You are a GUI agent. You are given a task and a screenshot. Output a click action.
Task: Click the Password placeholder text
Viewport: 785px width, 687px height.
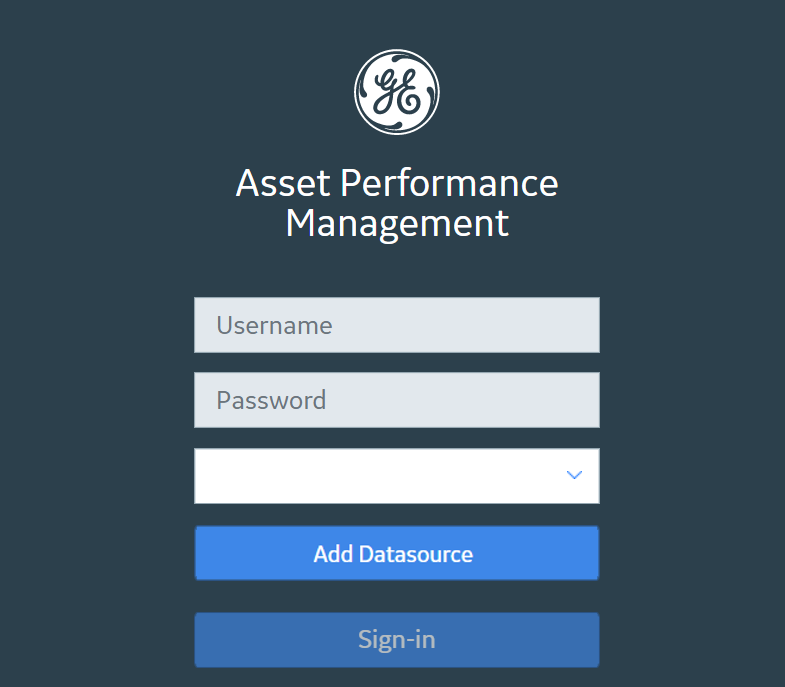click(x=271, y=401)
